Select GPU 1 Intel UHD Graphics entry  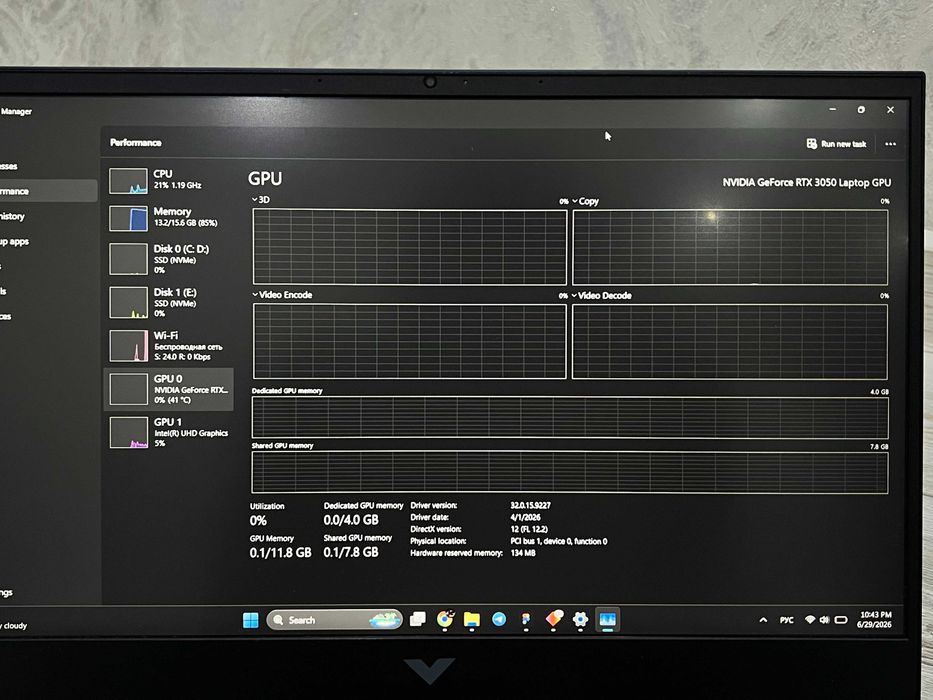[x=169, y=432]
